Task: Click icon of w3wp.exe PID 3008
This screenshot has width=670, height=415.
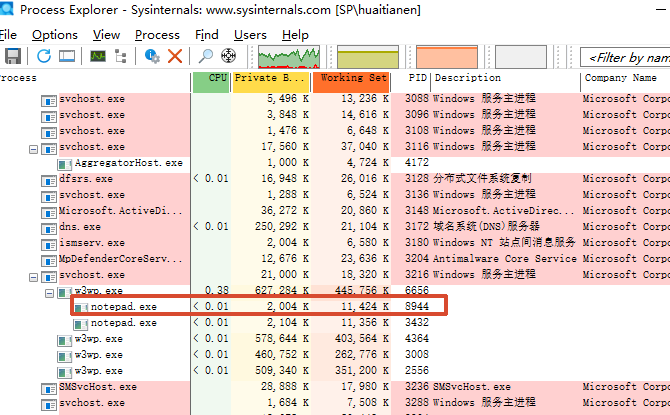Action: coord(65,357)
